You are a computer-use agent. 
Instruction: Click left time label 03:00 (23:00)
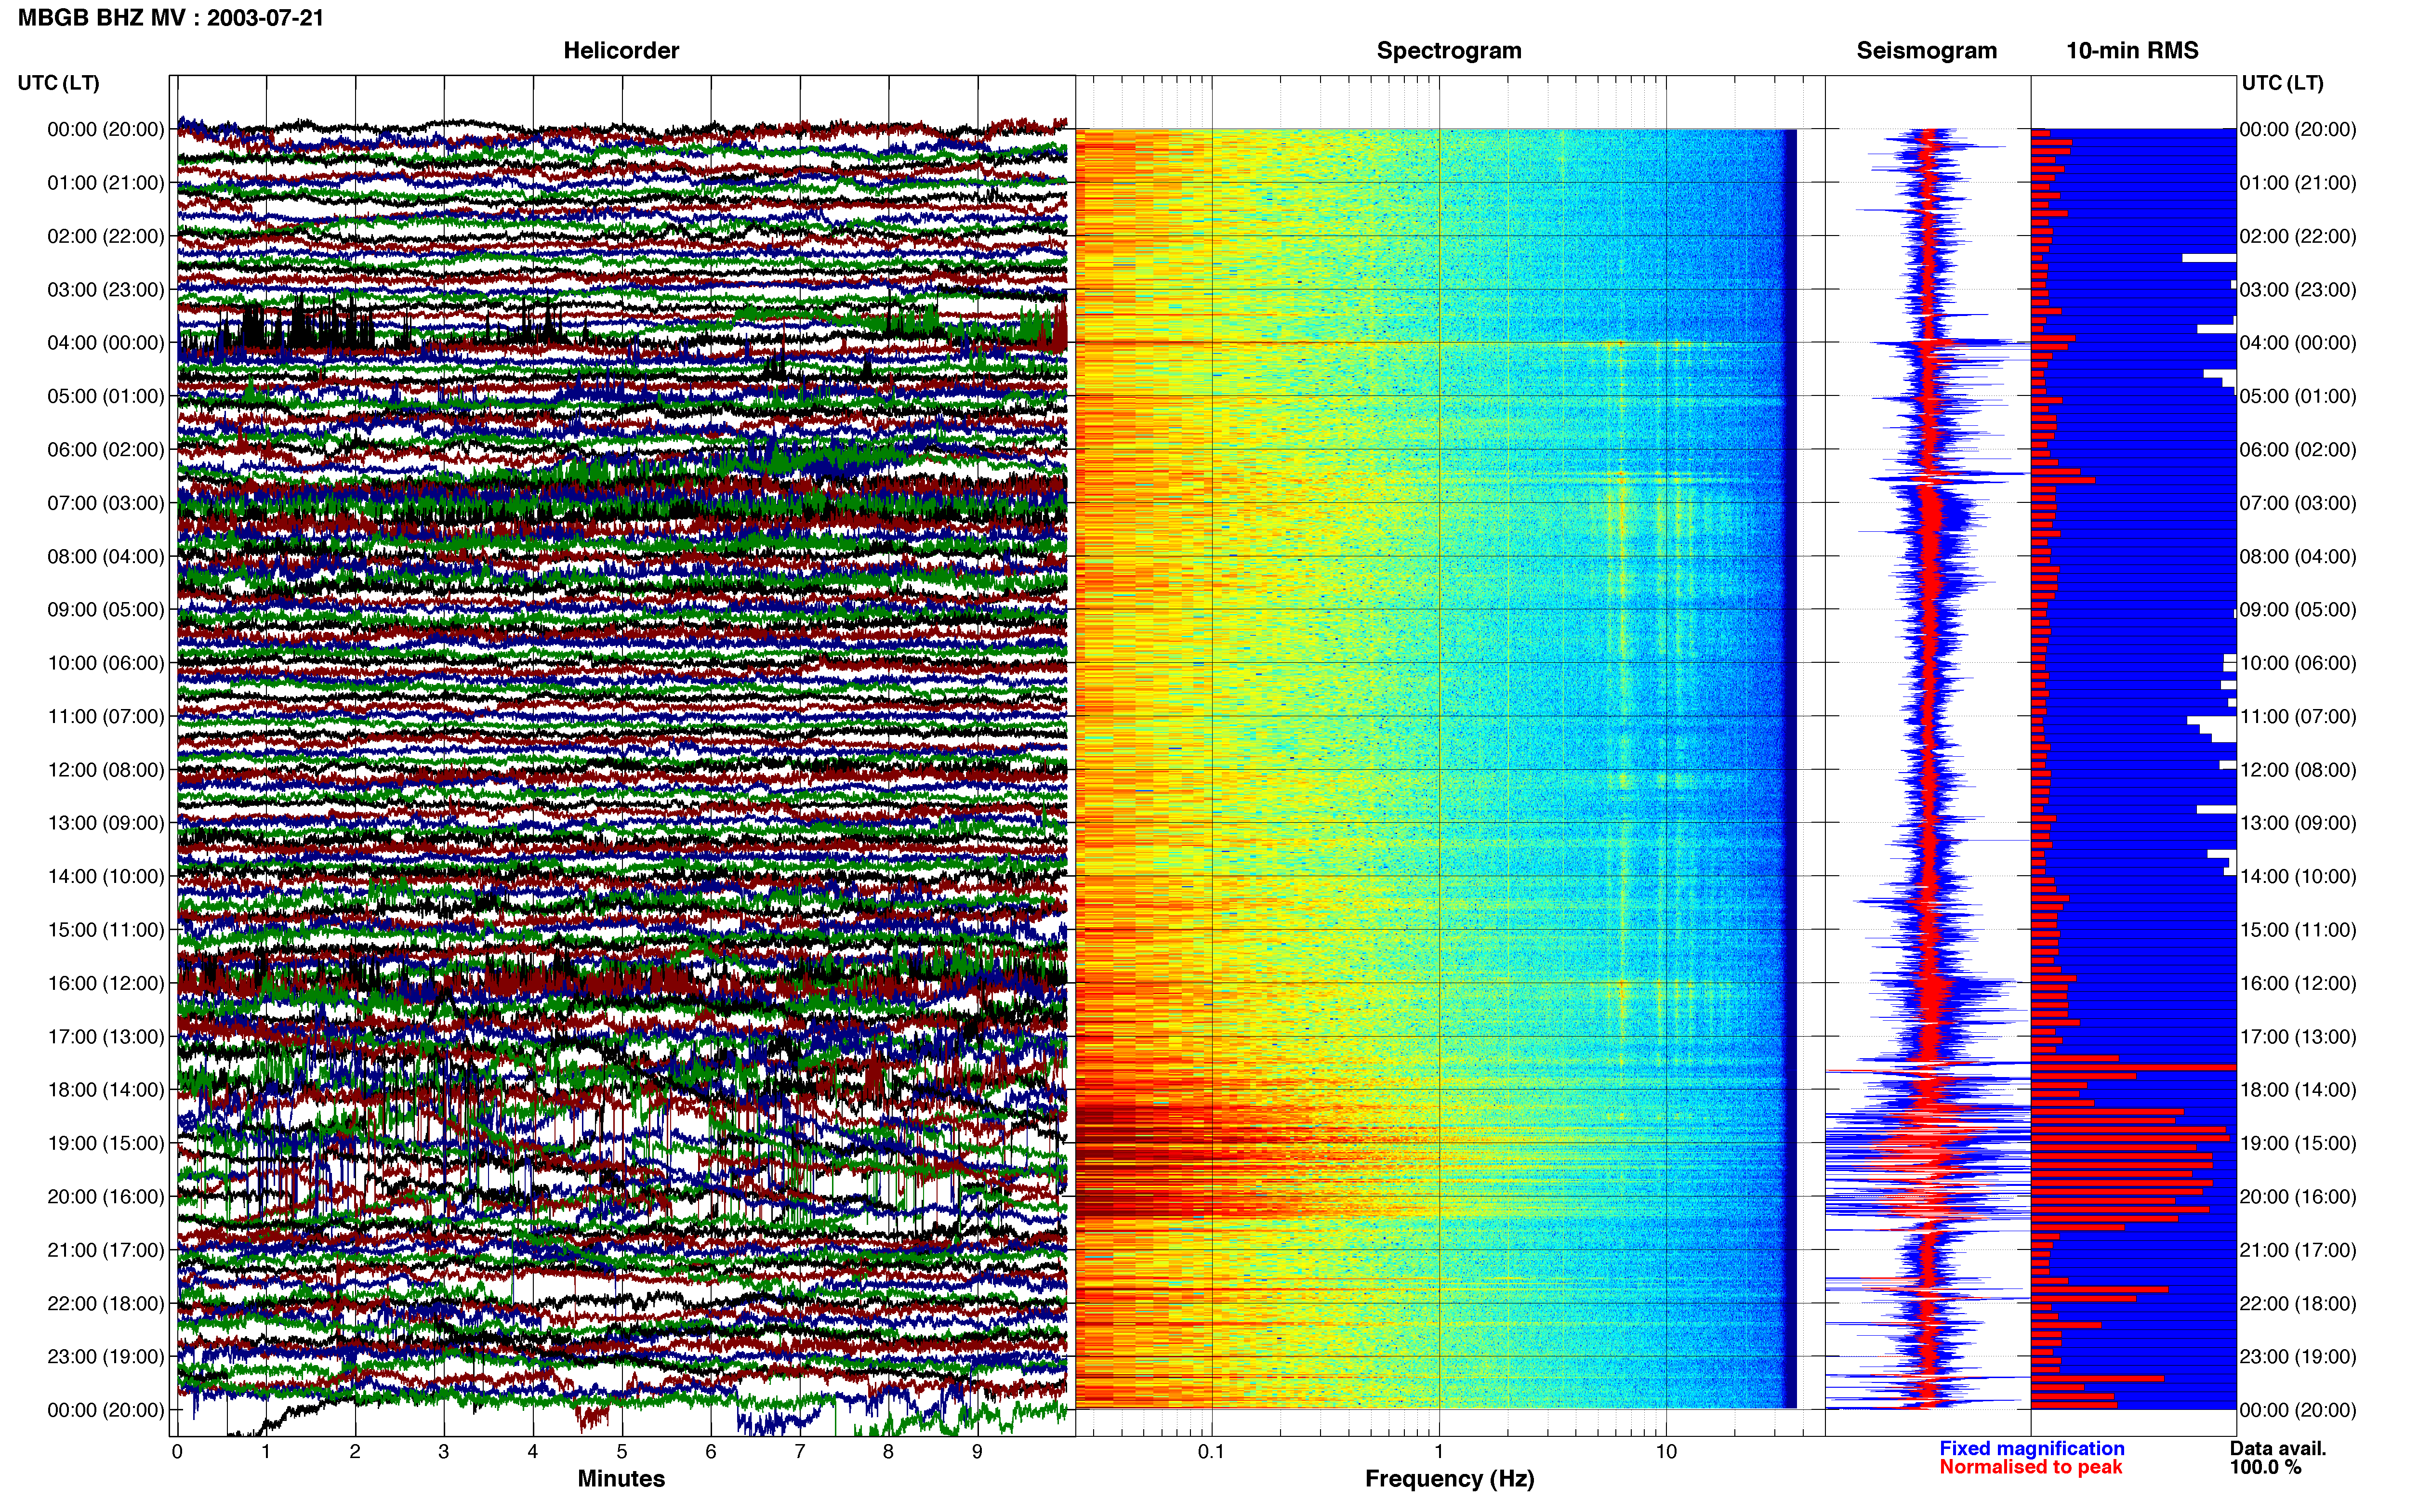coord(106,289)
